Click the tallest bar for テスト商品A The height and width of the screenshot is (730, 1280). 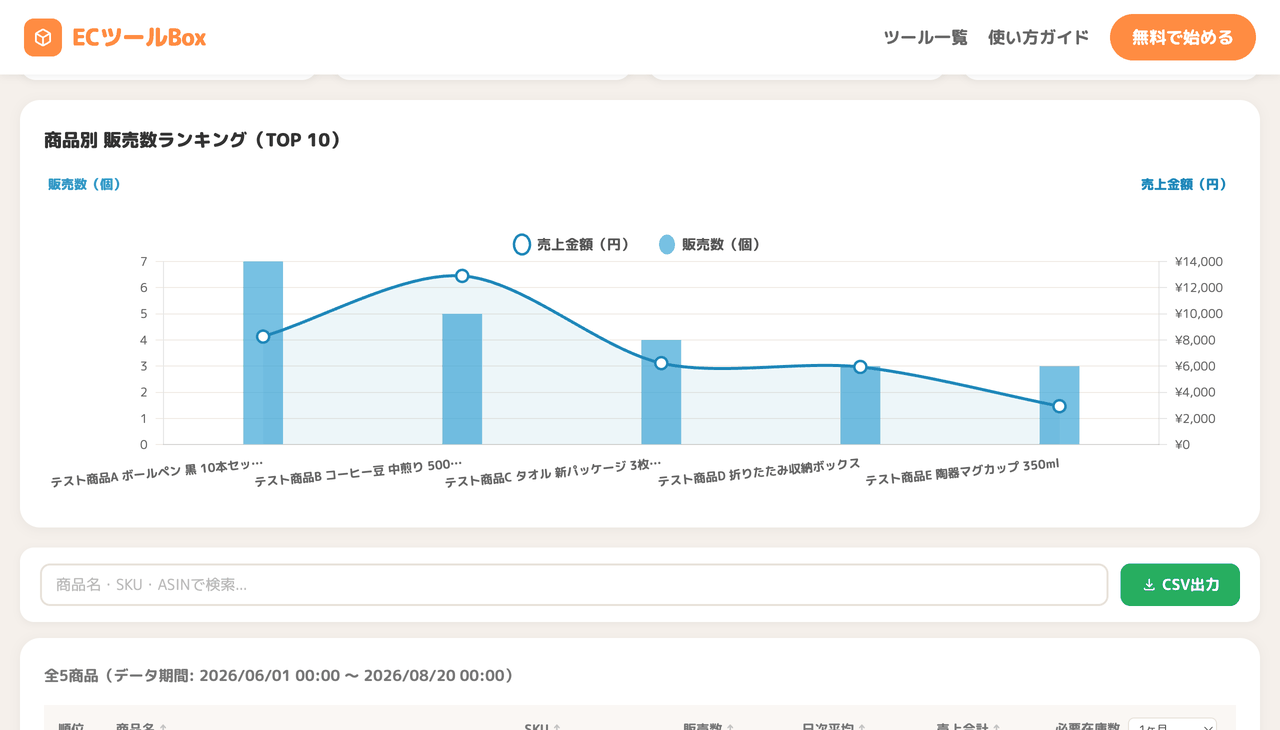[263, 353]
